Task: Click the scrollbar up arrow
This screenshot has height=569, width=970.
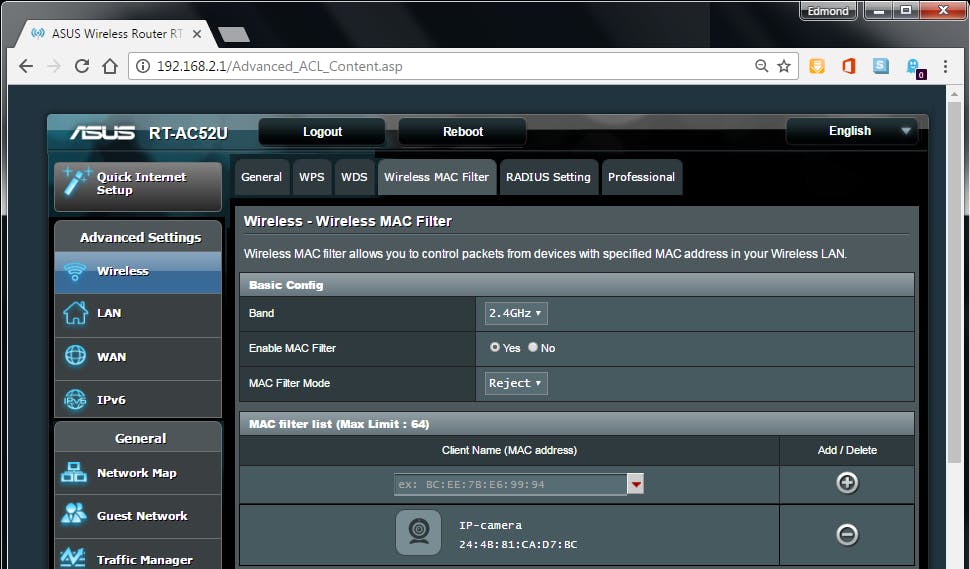Action: [x=955, y=93]
